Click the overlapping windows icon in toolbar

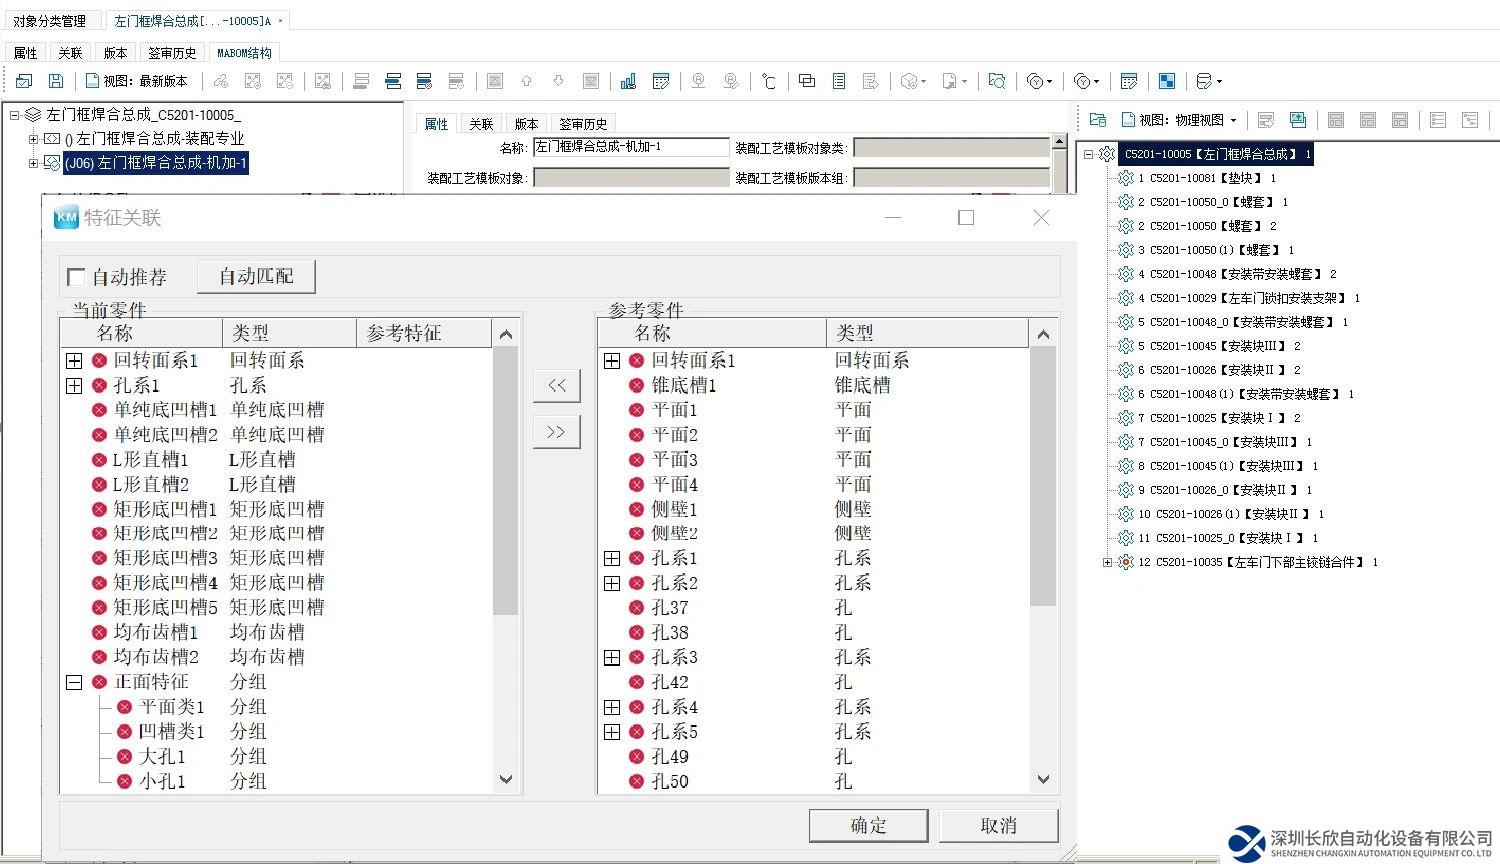click(807, 81)
